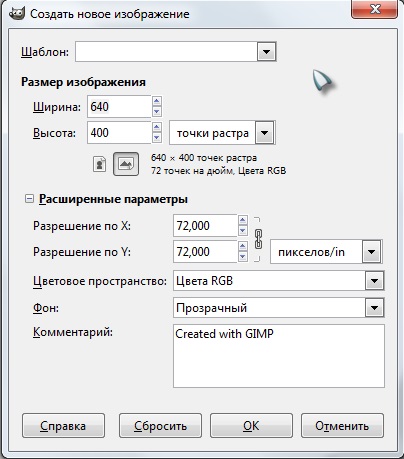The width and height of the screenshot is (404, 459).
Task: Close the Создать новое изображение dialog
Action: click(x=375, y=9)
